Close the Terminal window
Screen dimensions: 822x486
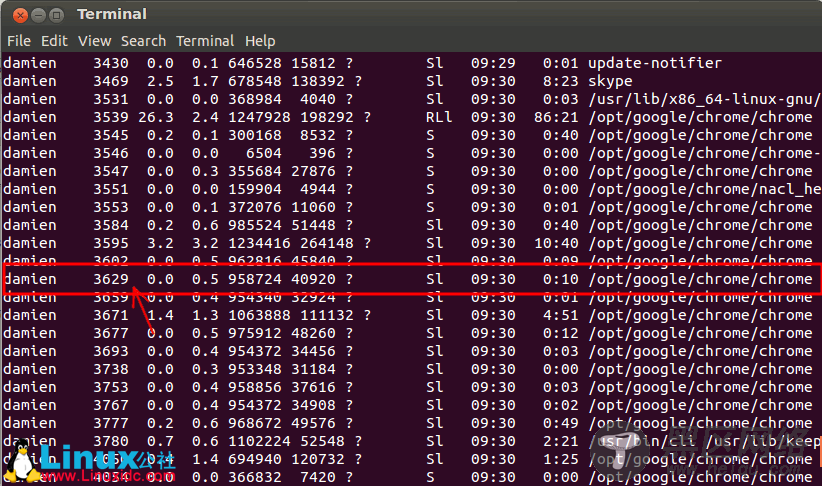click(20, 15)
